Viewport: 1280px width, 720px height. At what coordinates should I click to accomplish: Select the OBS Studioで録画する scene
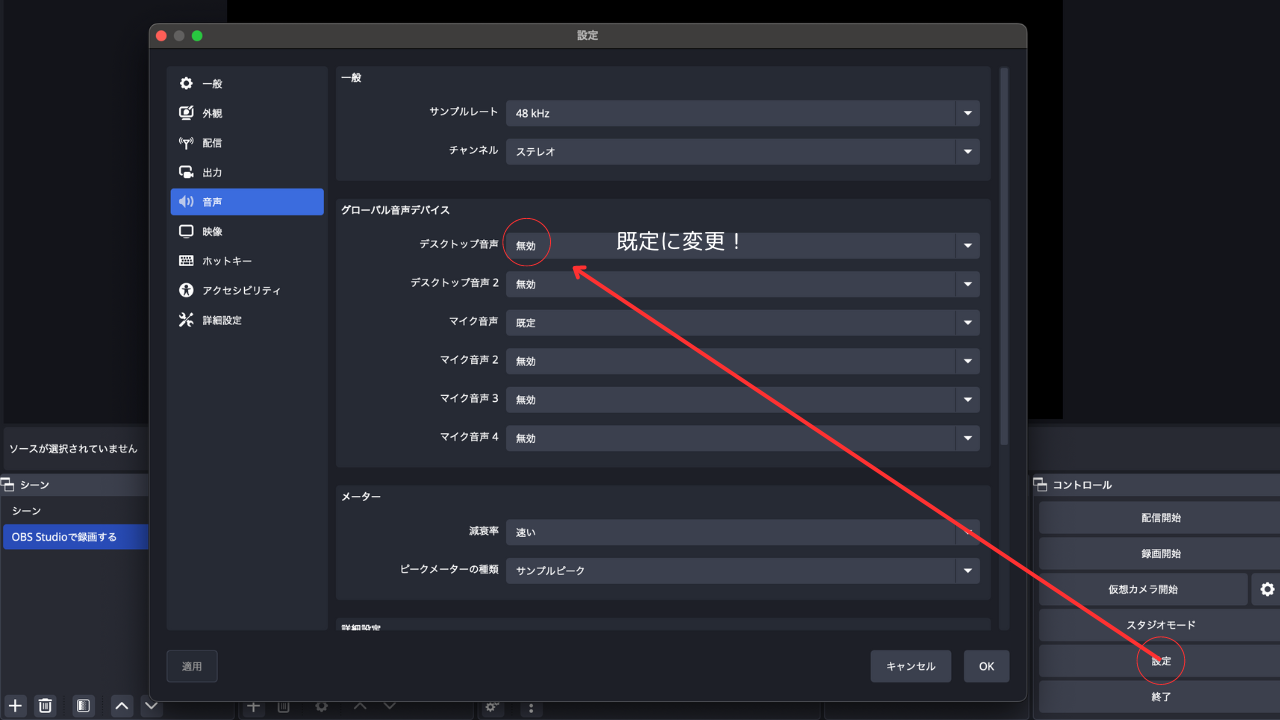pyautogui.click(x=75, y=537)
